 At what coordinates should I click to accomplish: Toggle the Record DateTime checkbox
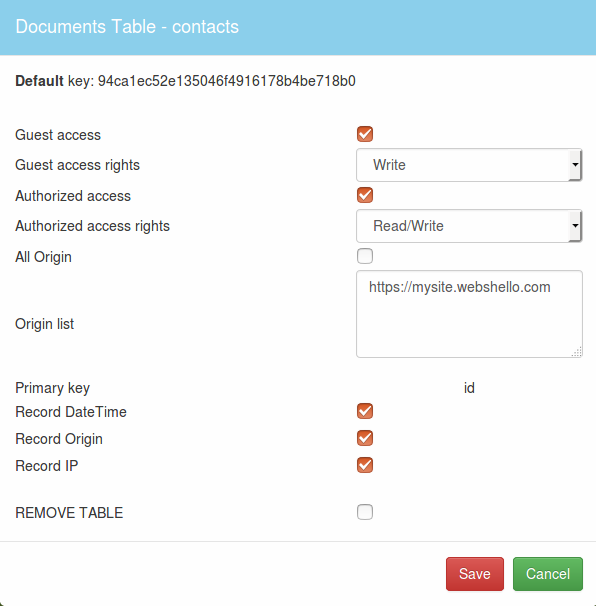pyautogui.click(x=365, y=411)
